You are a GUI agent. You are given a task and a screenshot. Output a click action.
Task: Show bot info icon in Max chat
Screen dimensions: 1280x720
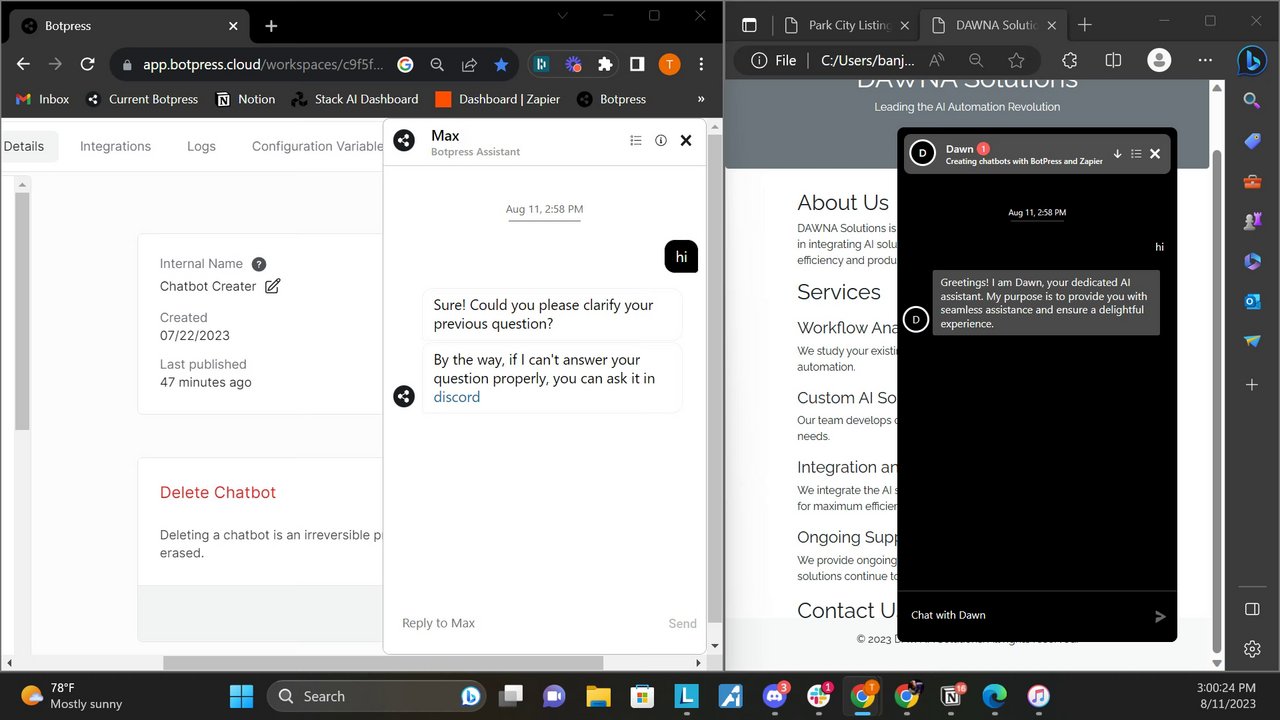point(661,141)
